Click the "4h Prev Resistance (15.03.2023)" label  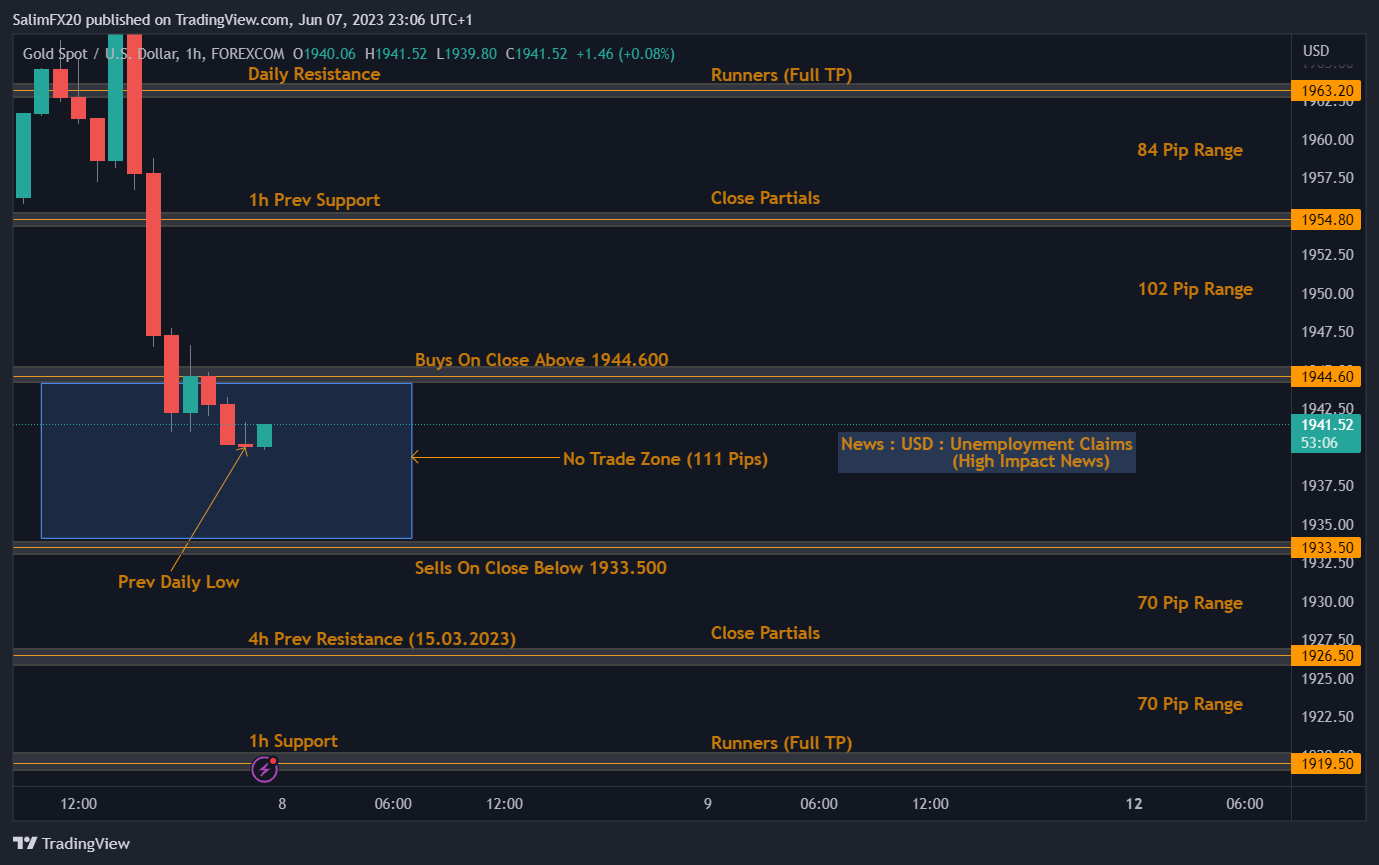[382, 639]
